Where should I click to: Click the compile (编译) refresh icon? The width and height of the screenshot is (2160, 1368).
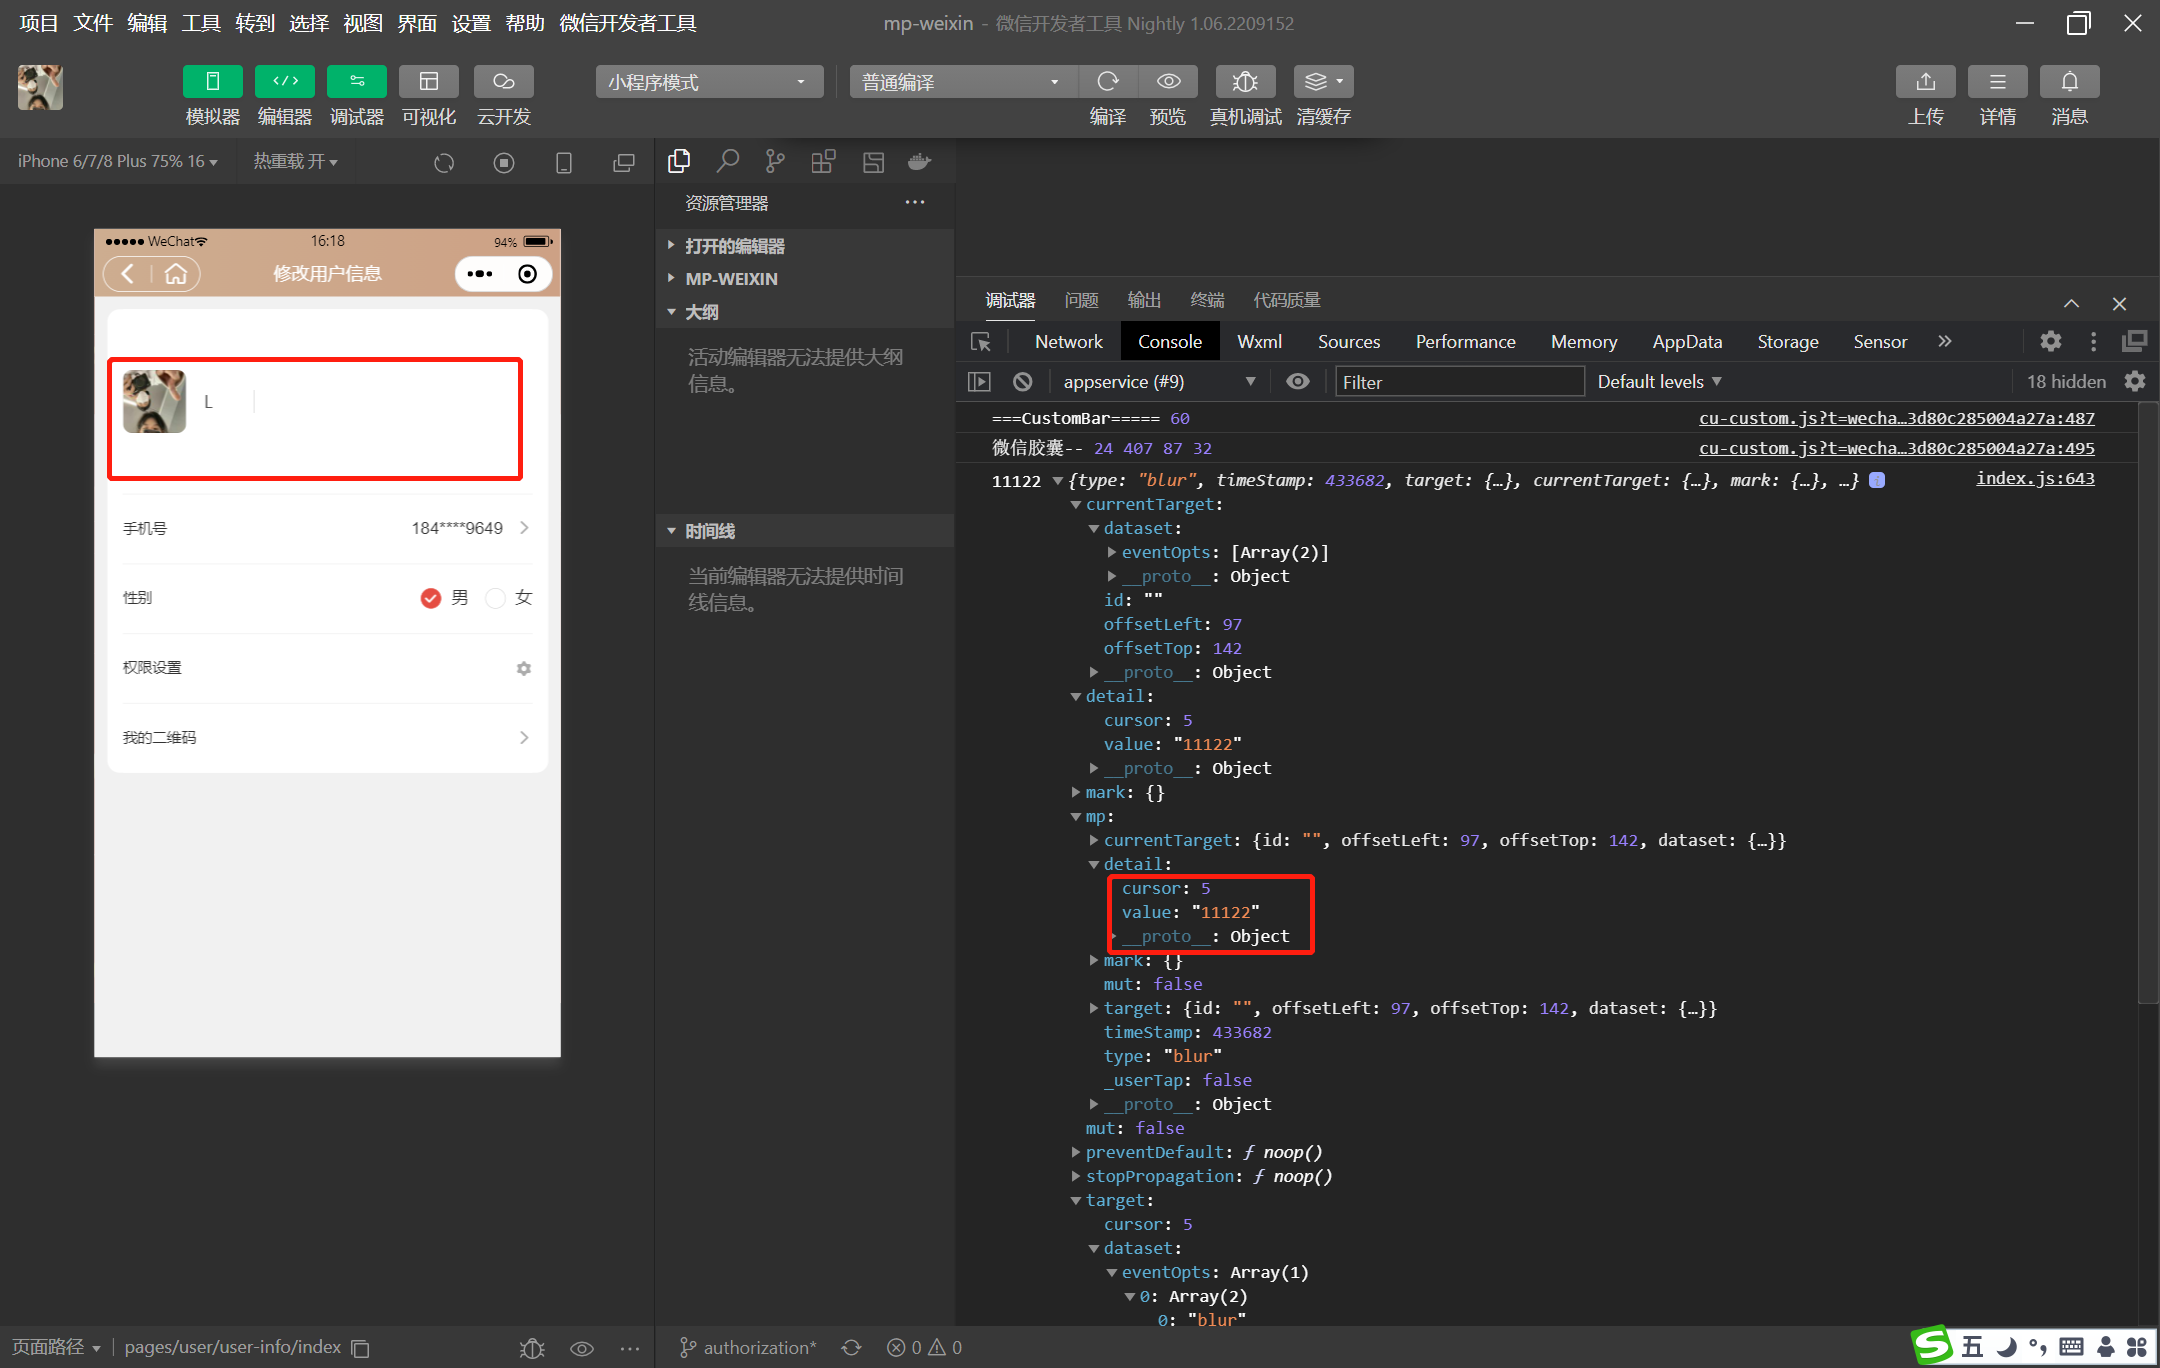click(x=1107, y=82)
